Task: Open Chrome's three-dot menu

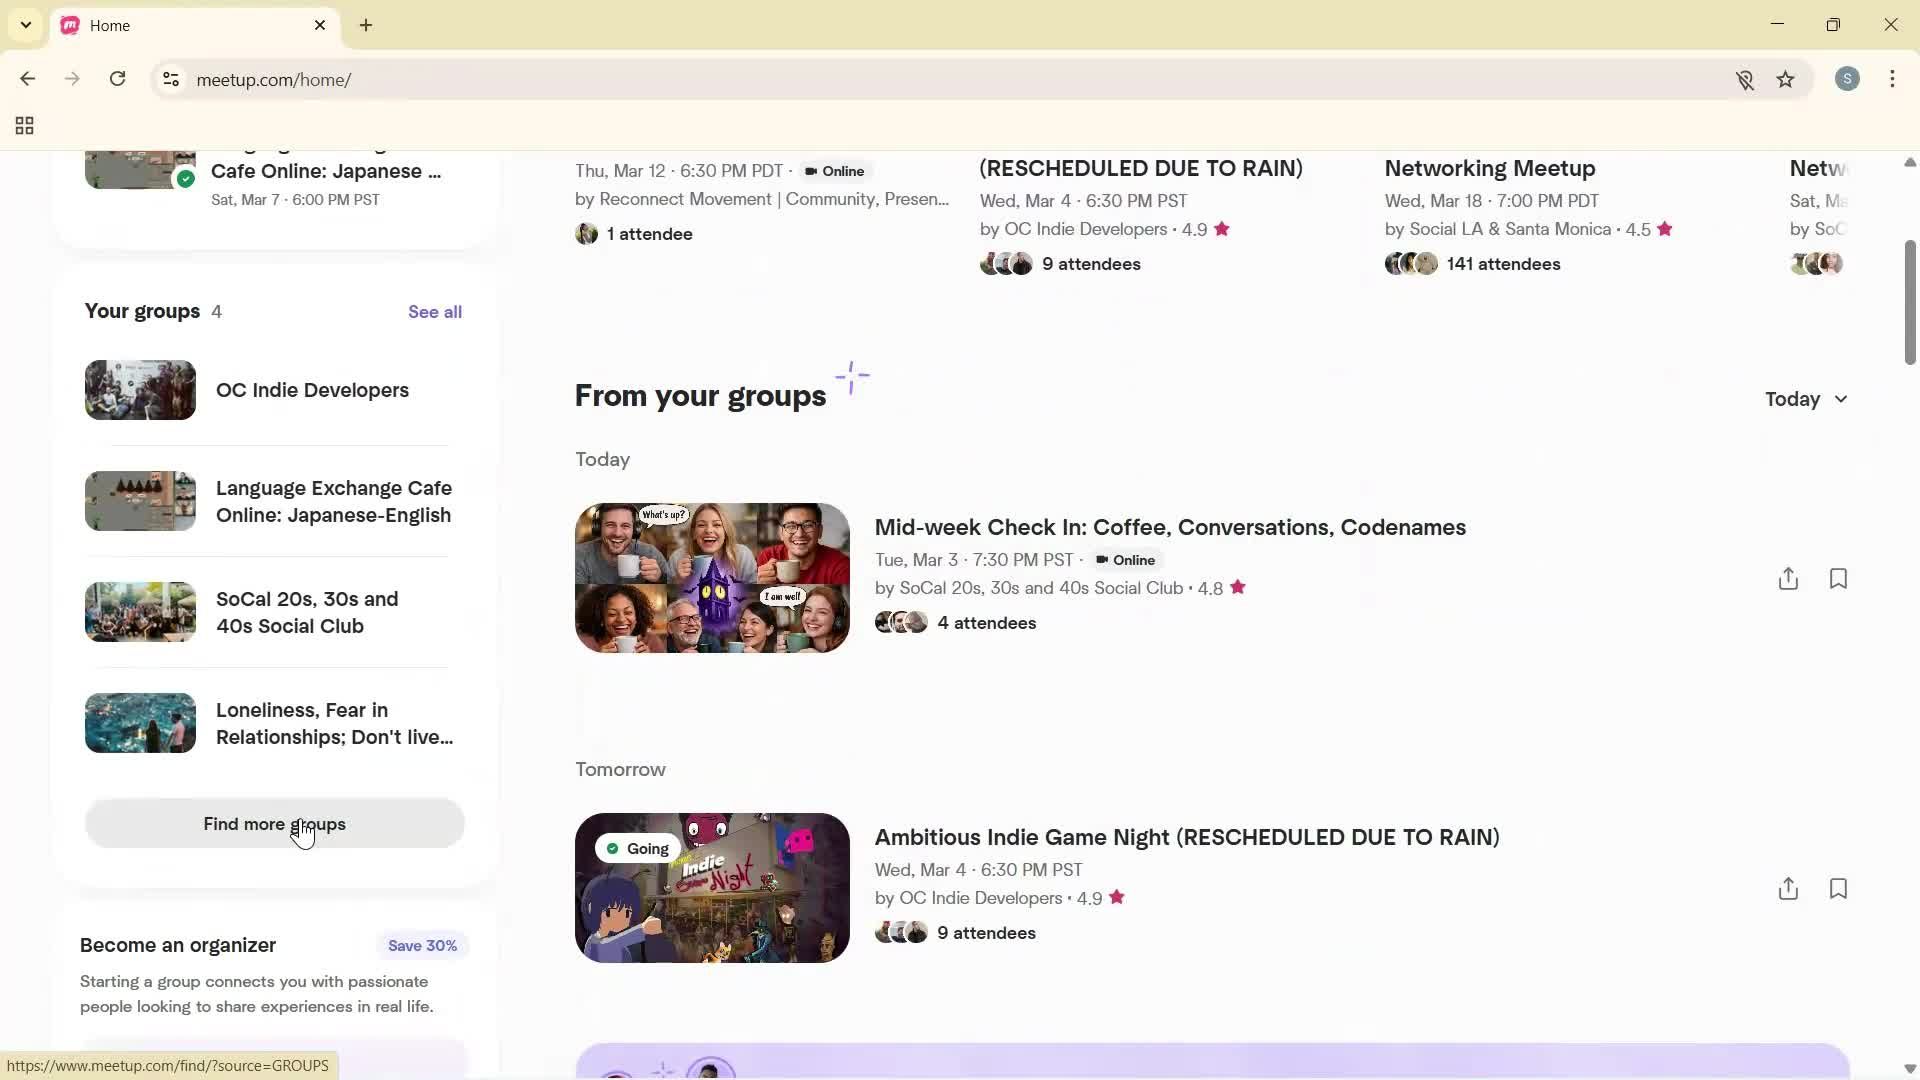Action: click(1893, 79)
